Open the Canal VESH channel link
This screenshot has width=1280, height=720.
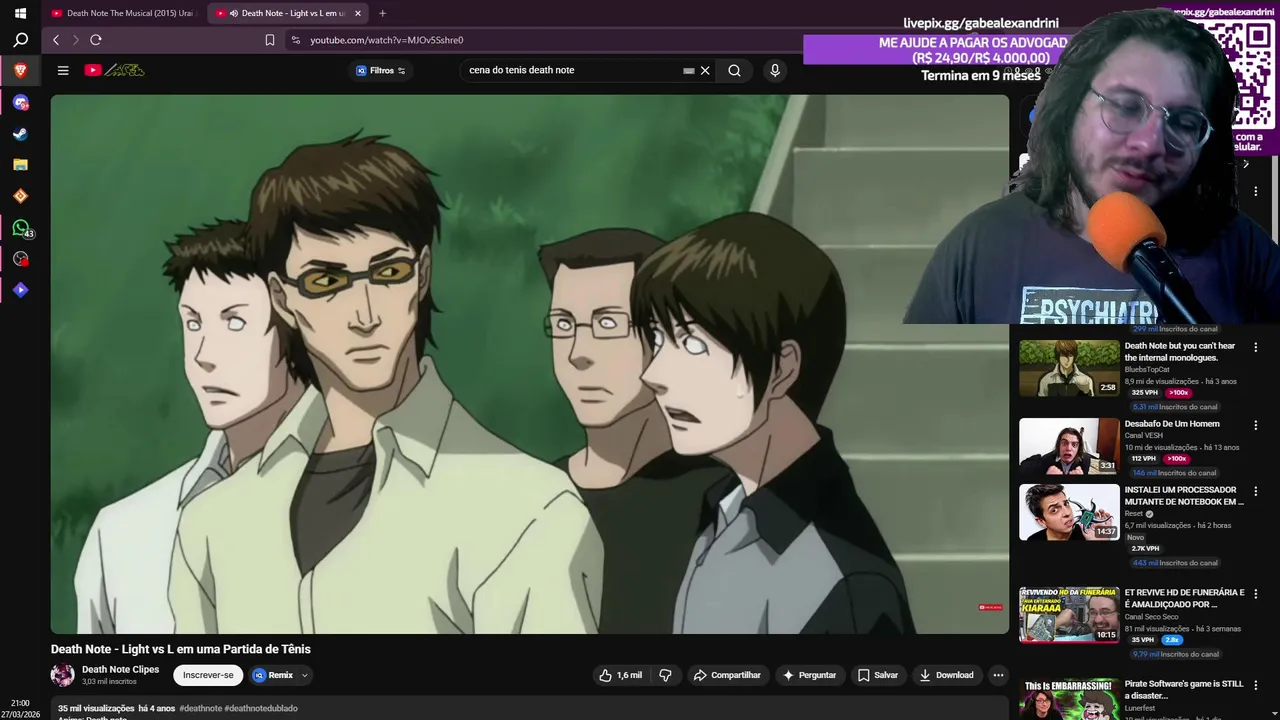point(1144,435)
